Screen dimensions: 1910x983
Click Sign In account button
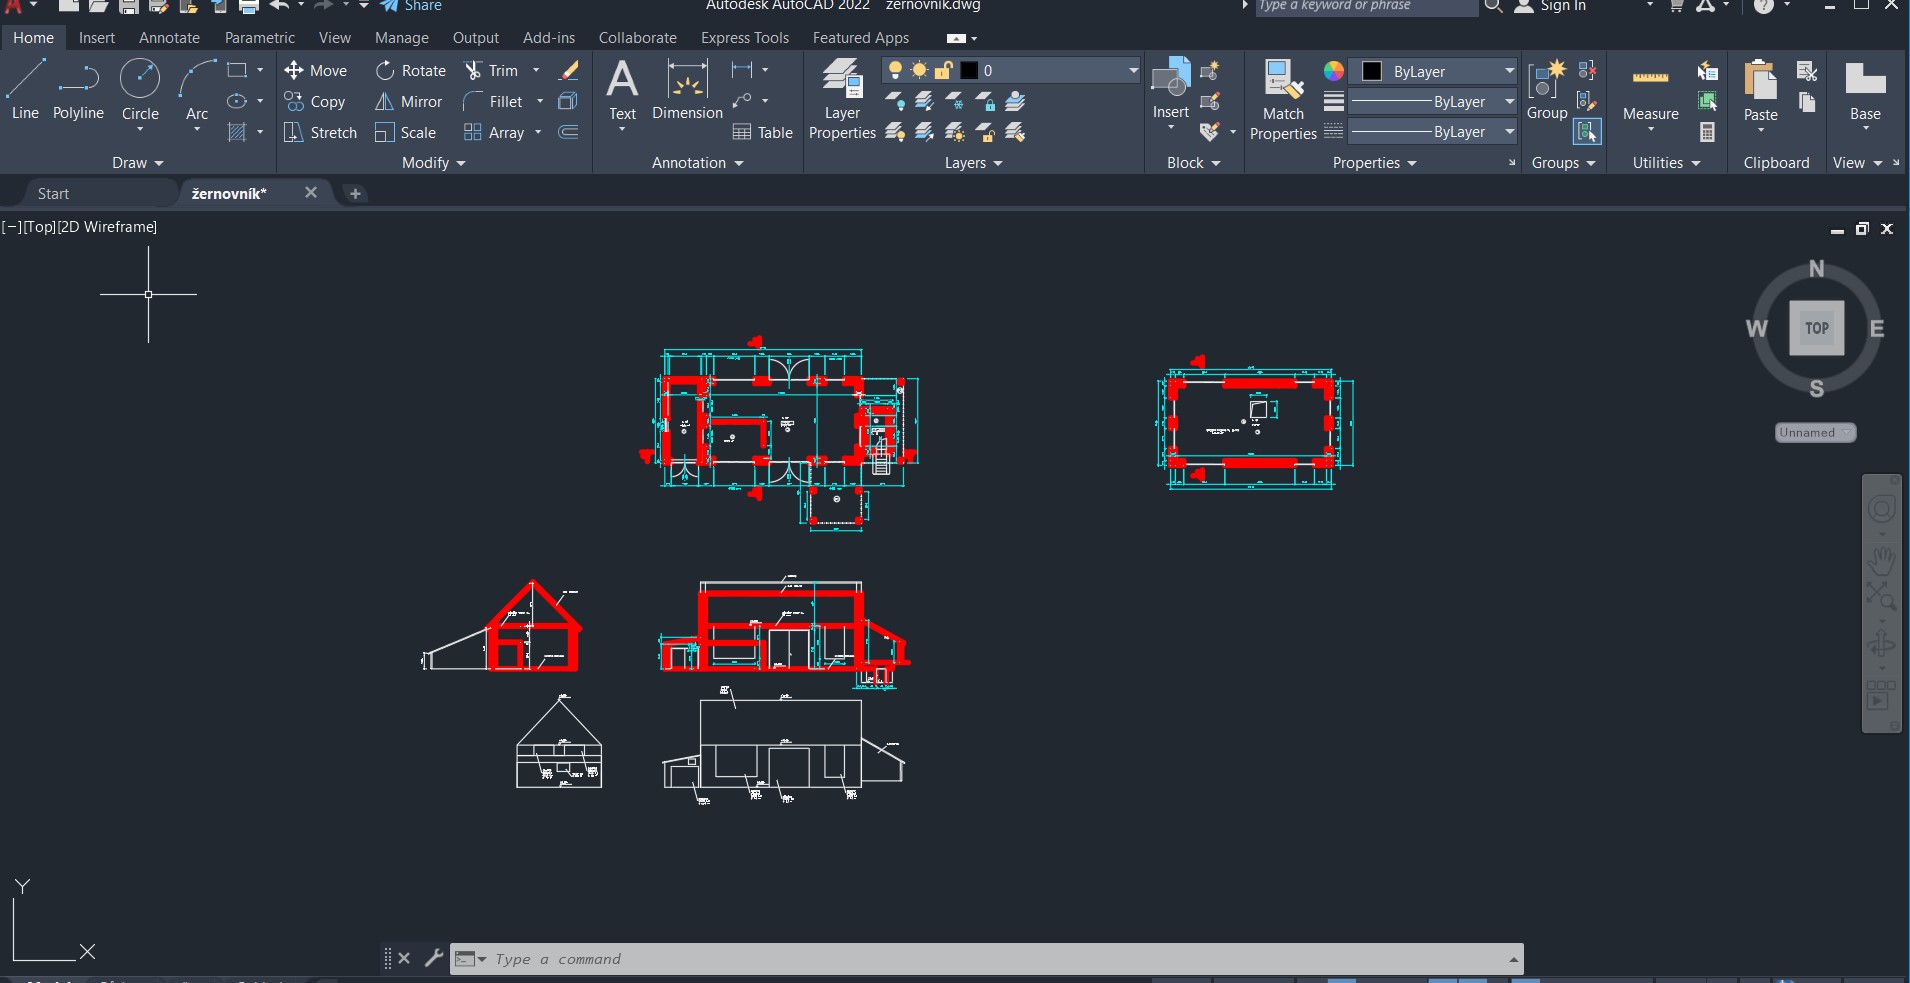click(x=1550, y=6)
